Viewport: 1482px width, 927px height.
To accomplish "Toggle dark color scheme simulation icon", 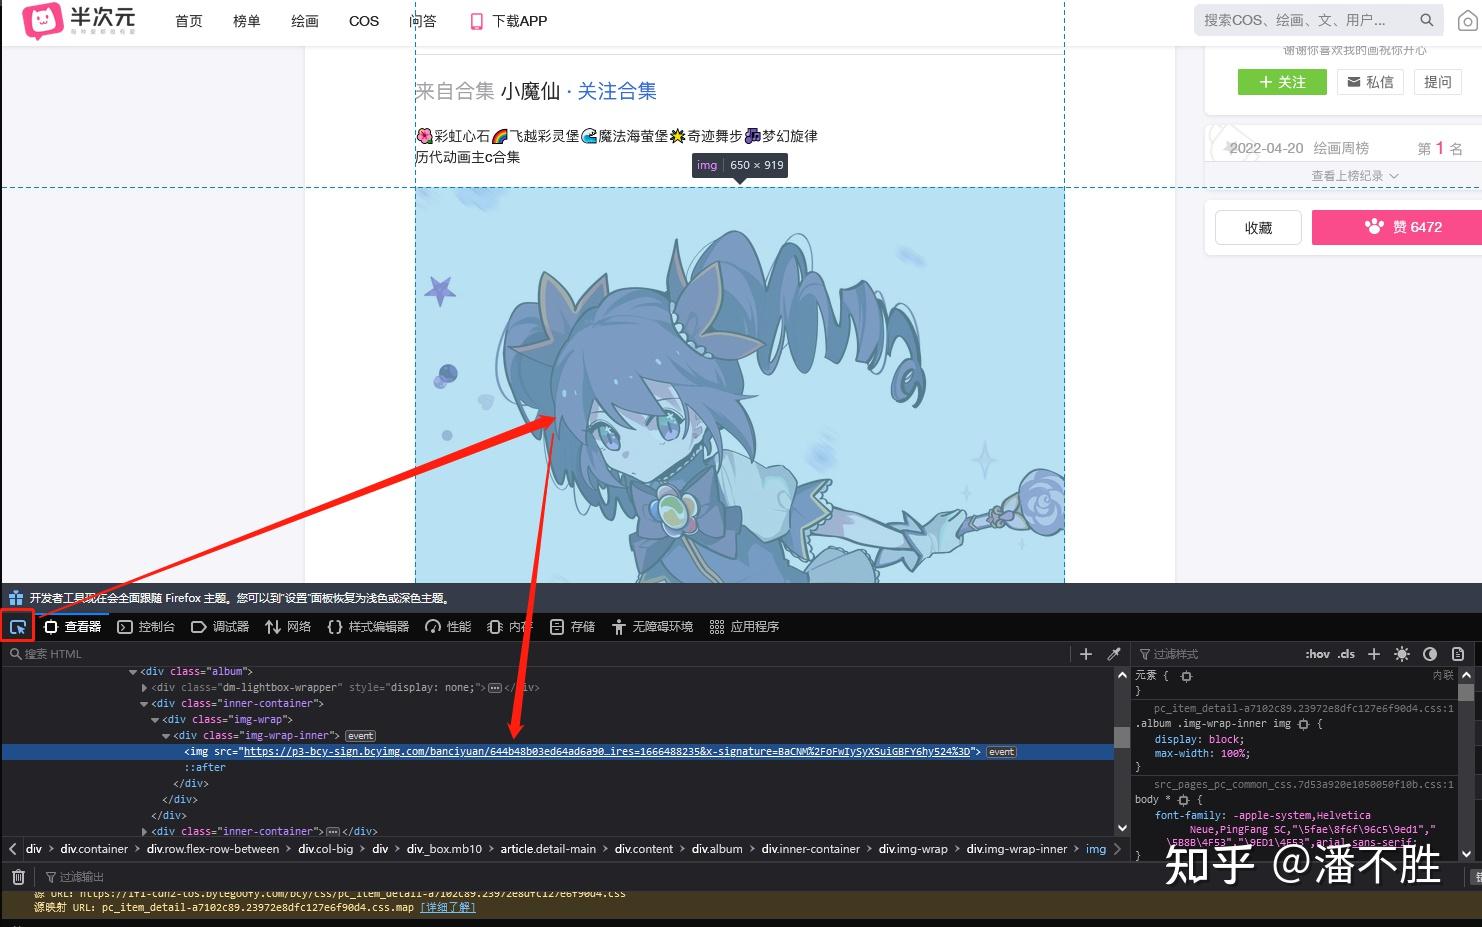I will click(x=1430, y=654).
